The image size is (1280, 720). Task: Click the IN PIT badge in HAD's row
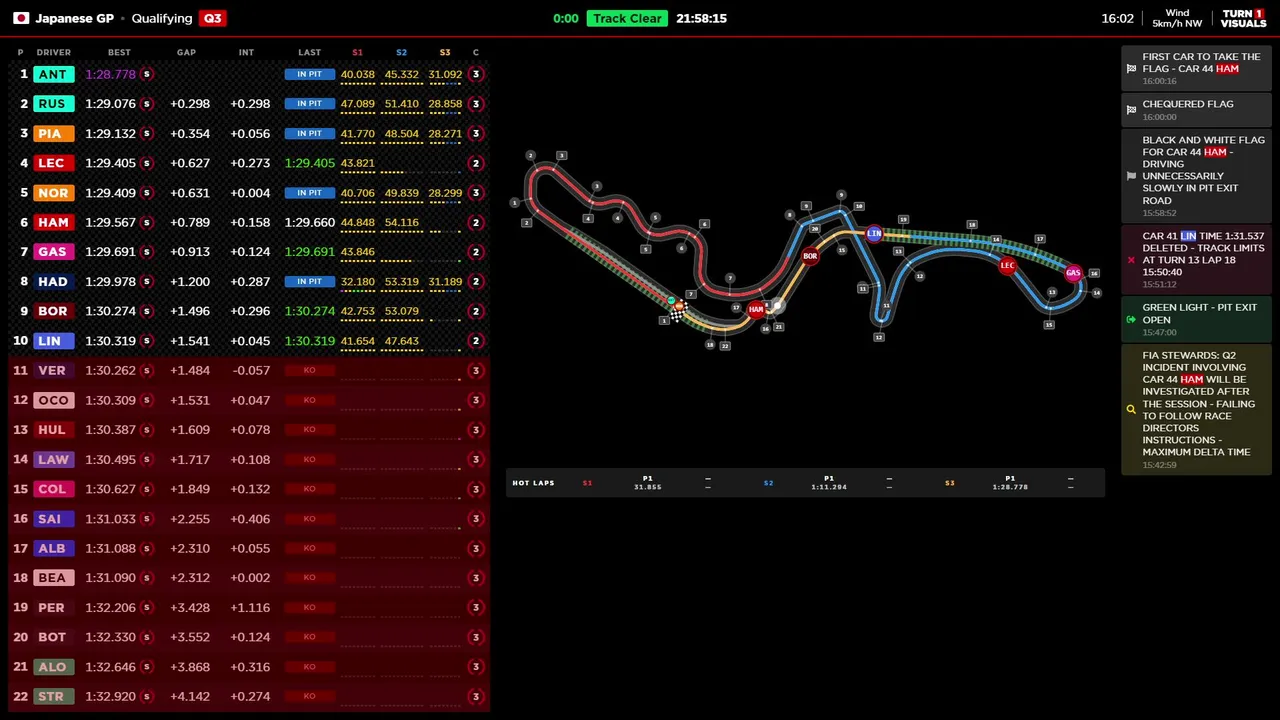309,281
